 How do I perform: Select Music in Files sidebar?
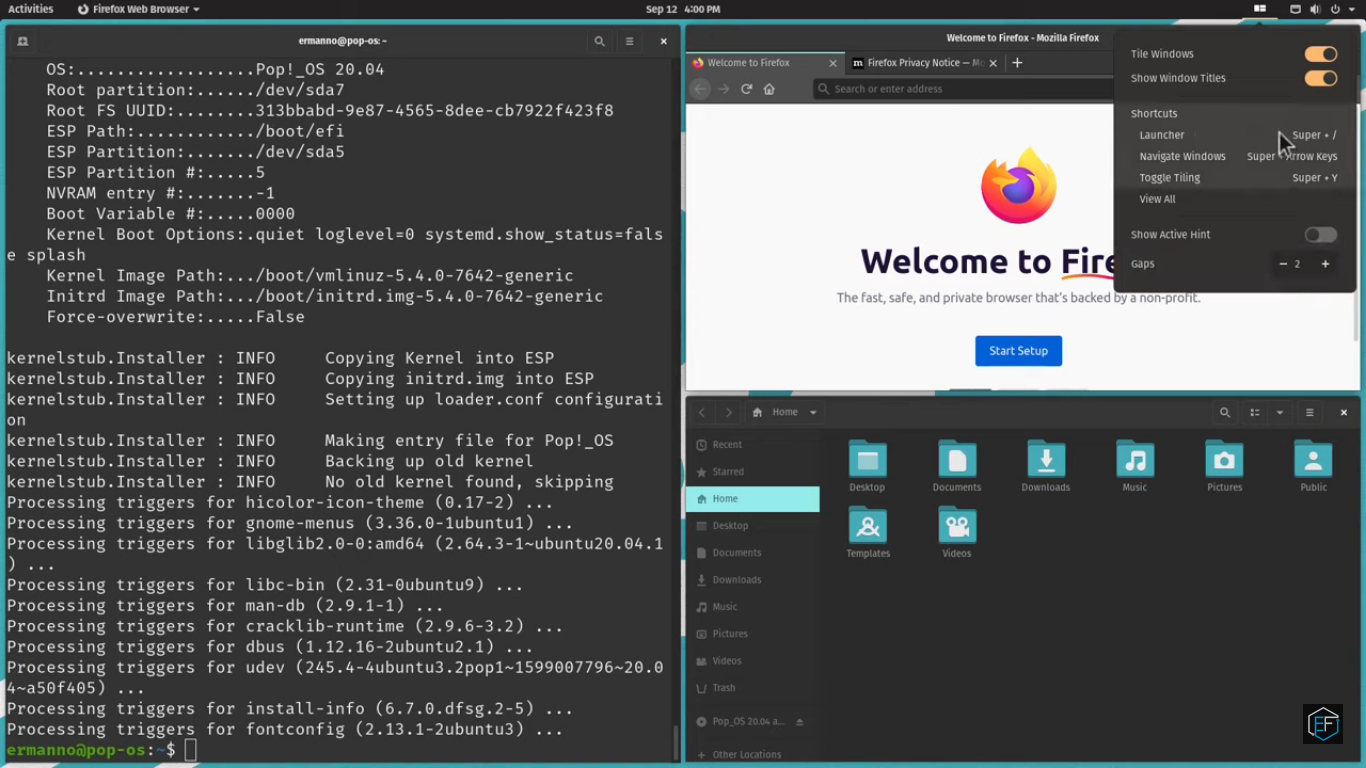coord(752,606)
